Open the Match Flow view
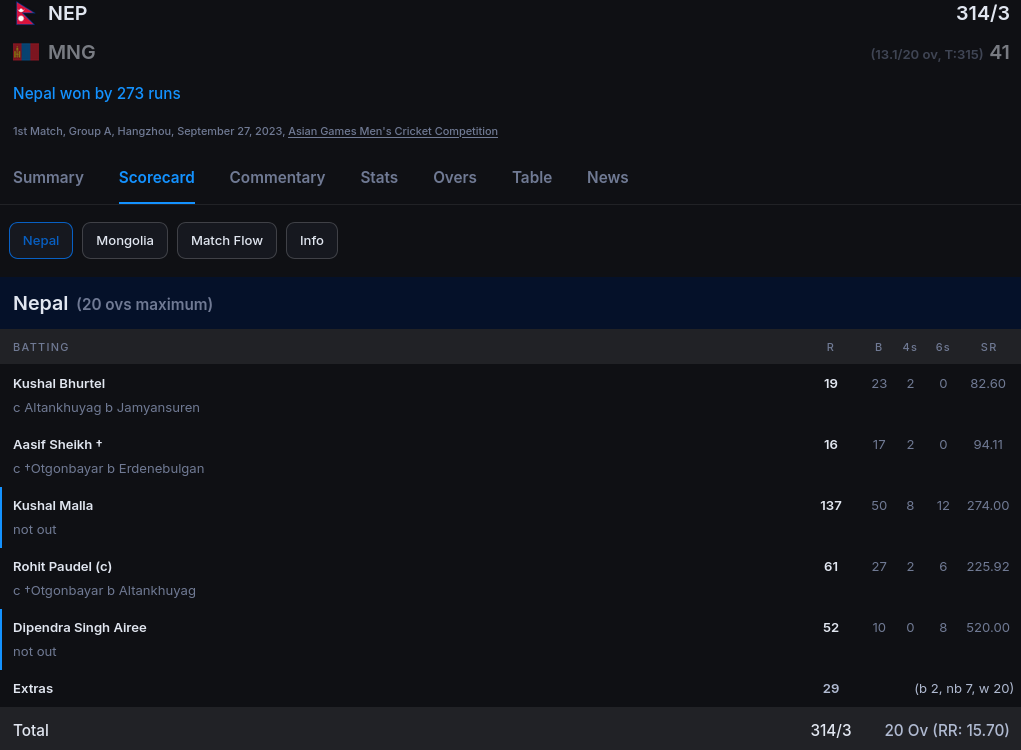1021x750 pixels. click(x=227, y=241)
